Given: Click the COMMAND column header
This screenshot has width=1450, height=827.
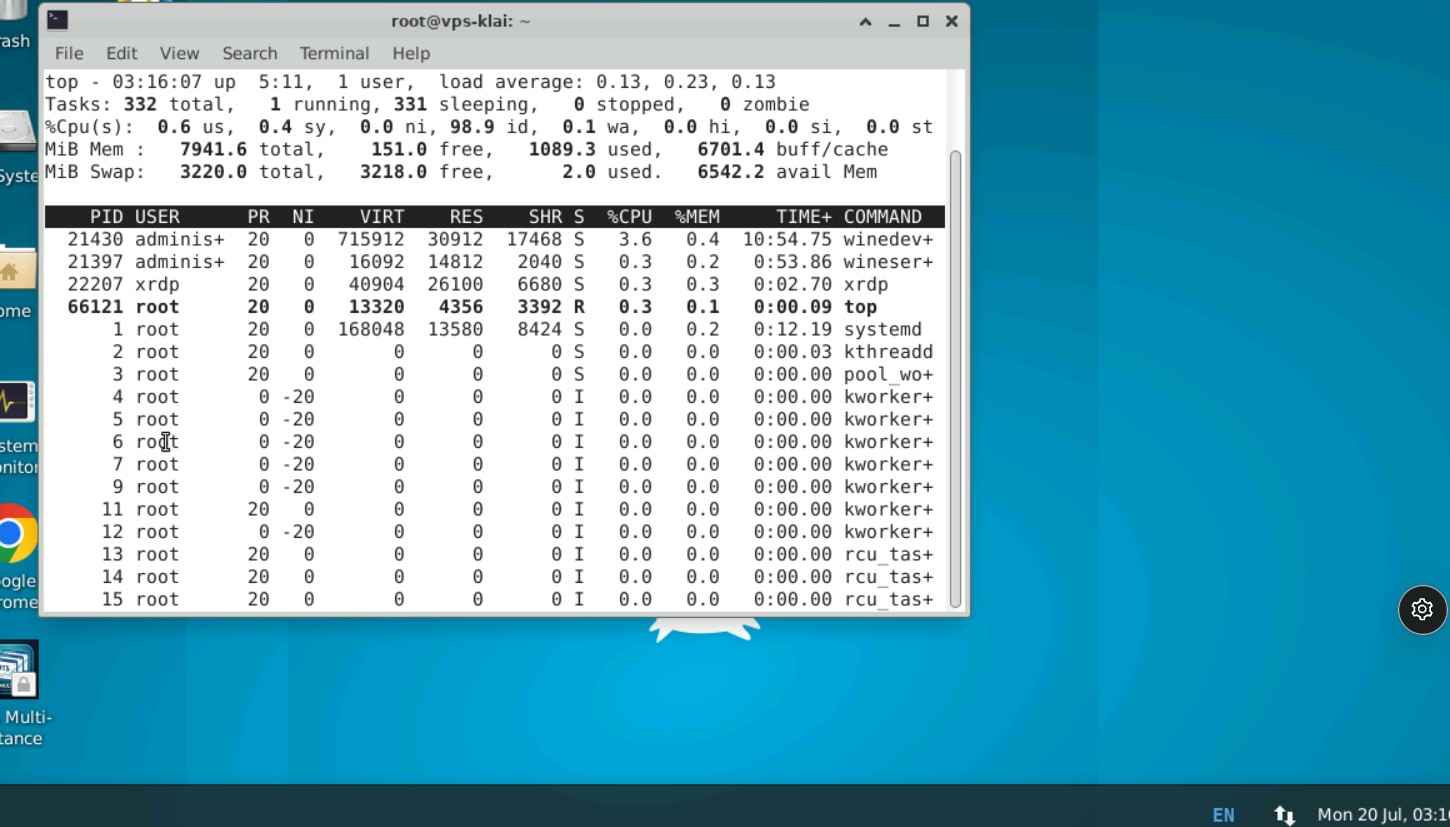Looking at the screenshot, I should pos(883,217).
